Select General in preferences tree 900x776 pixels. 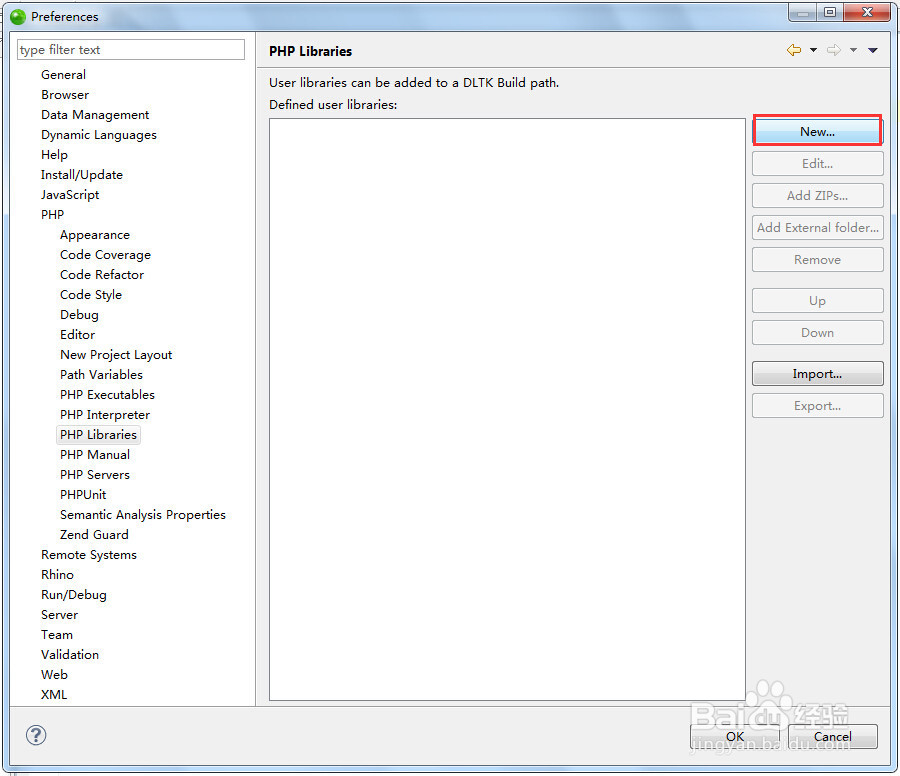(x=63, y=75)
